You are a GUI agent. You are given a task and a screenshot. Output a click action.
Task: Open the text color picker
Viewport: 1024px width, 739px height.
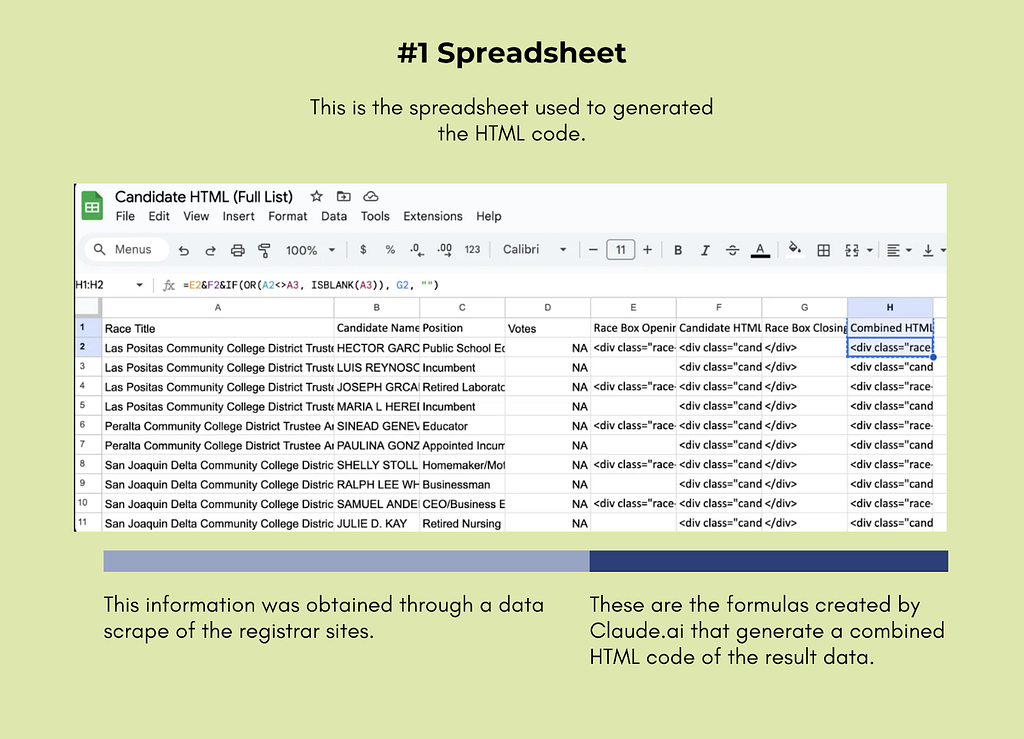coord(760,250)
